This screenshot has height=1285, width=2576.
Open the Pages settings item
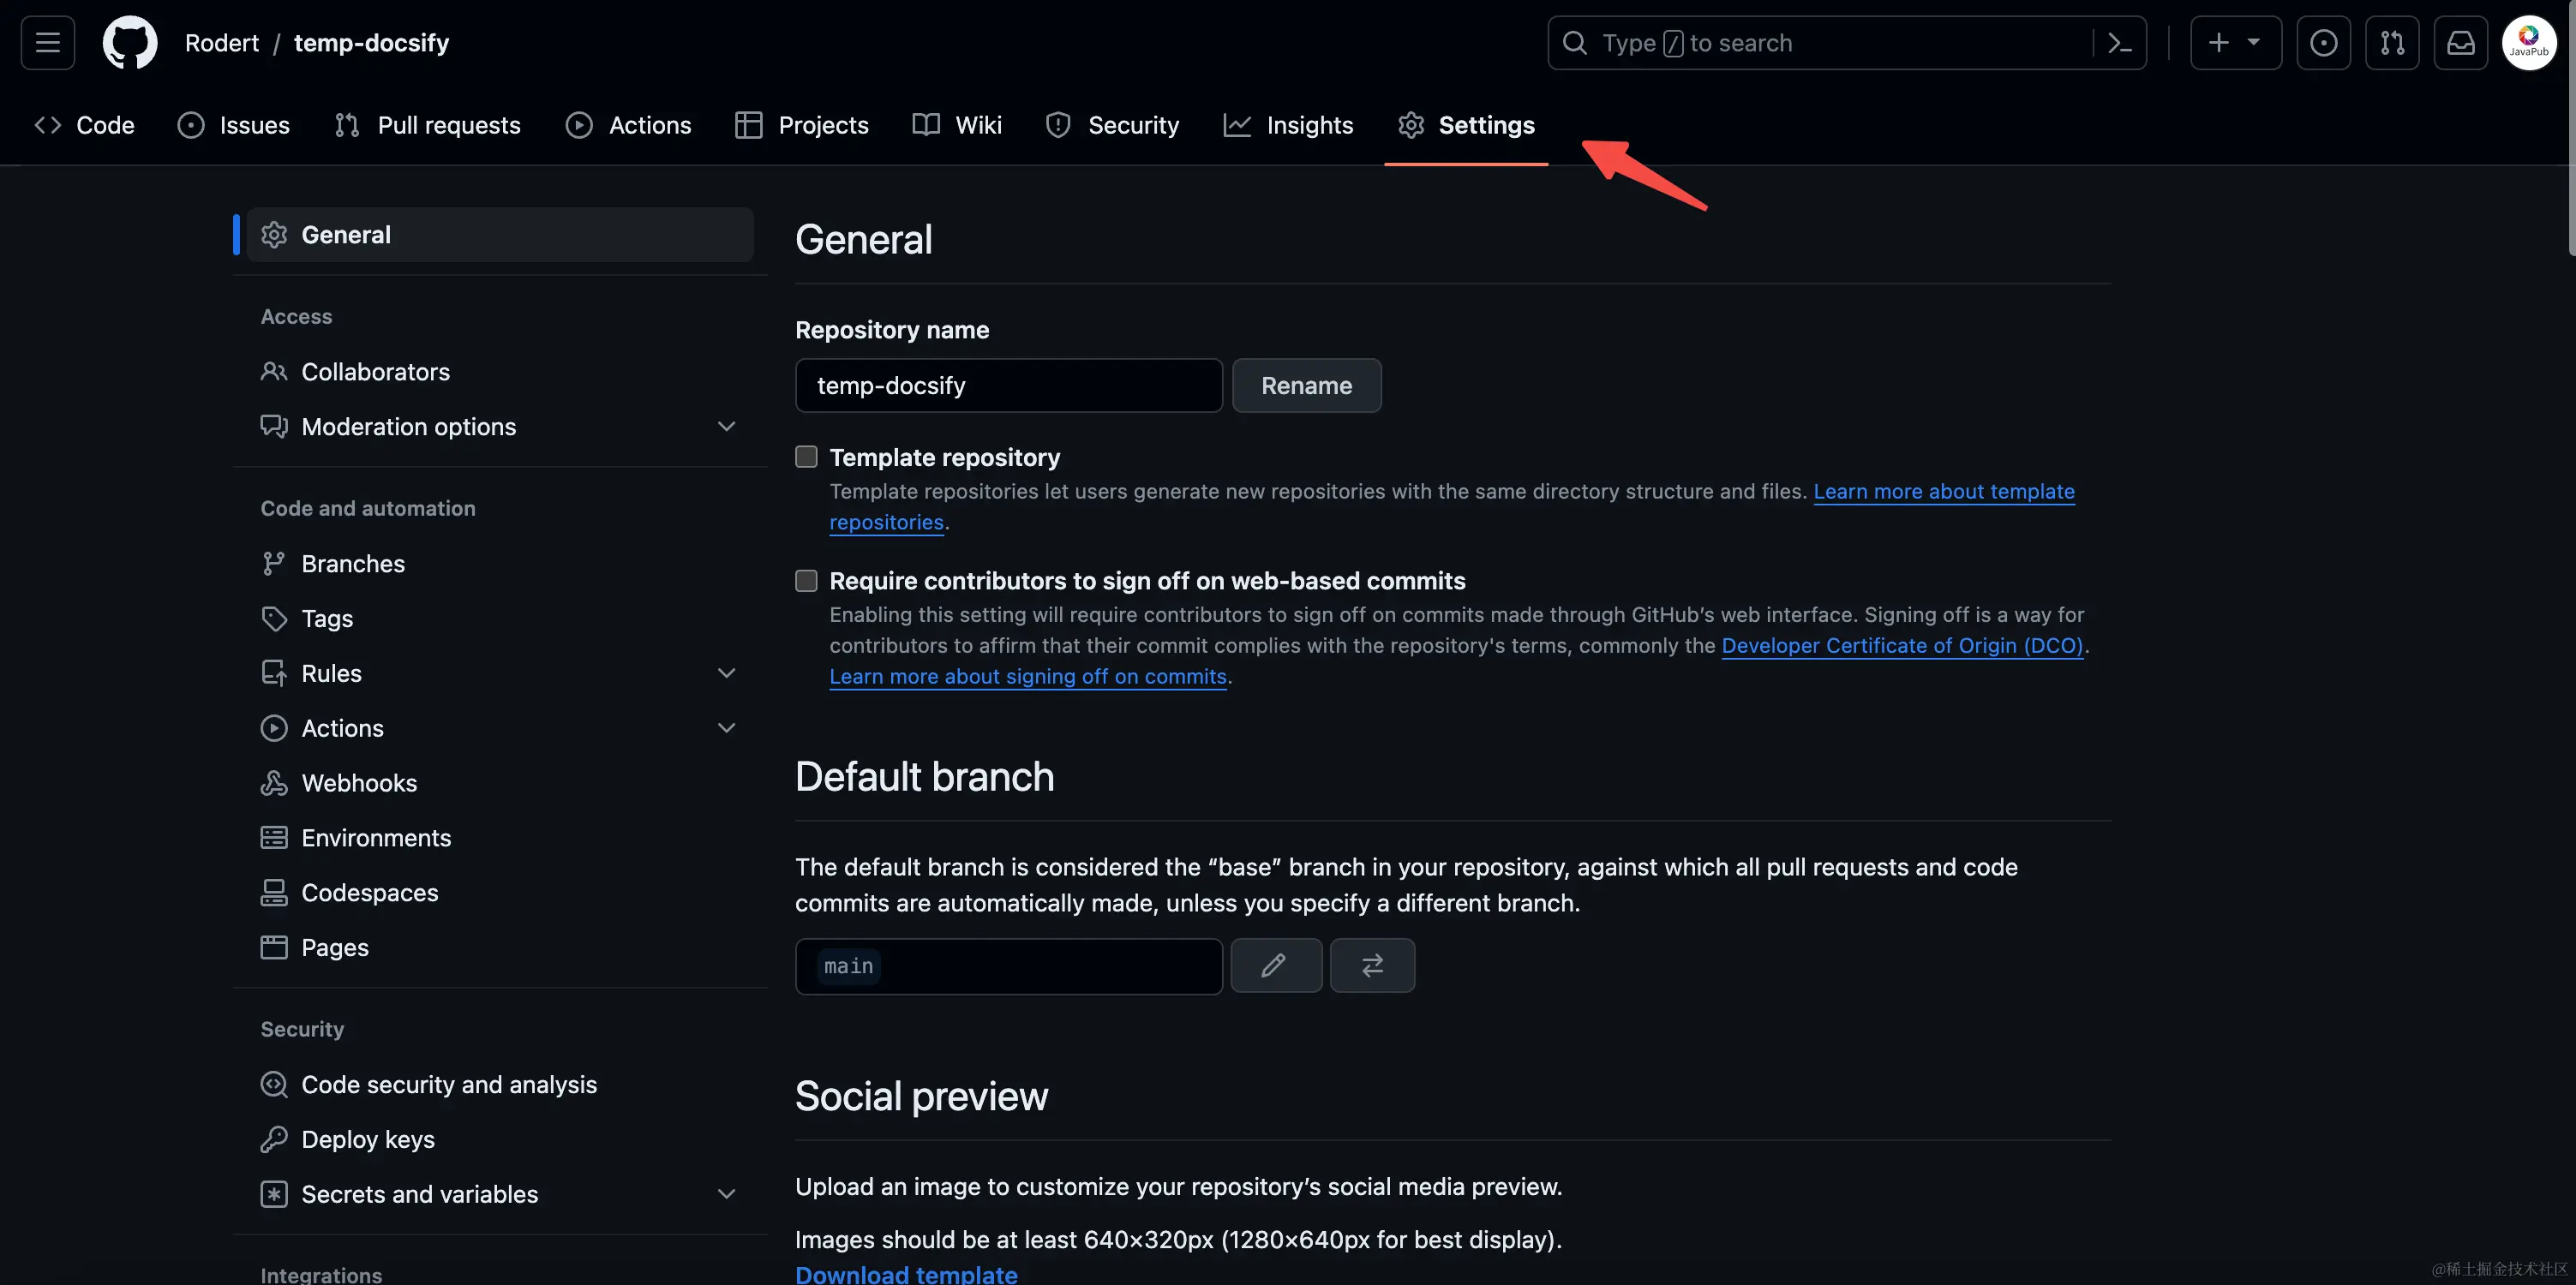click(334, 947)
